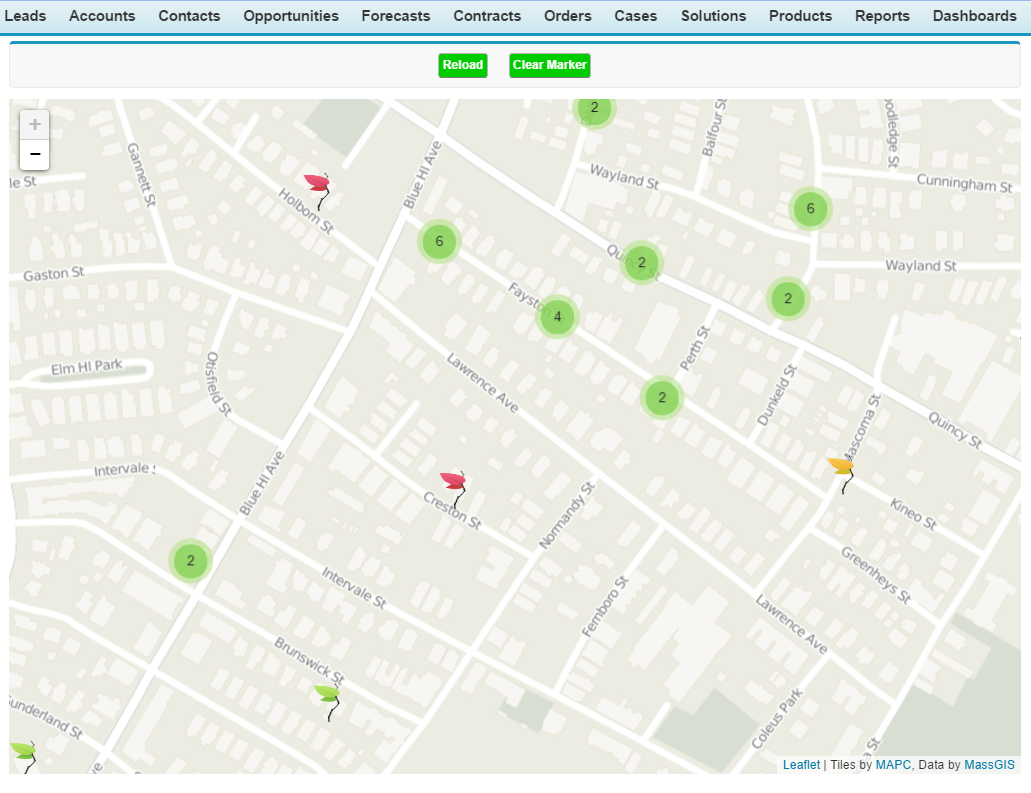Click the cluster of 2 near Perth St
1031x793 pixels.
pos(662,398)
